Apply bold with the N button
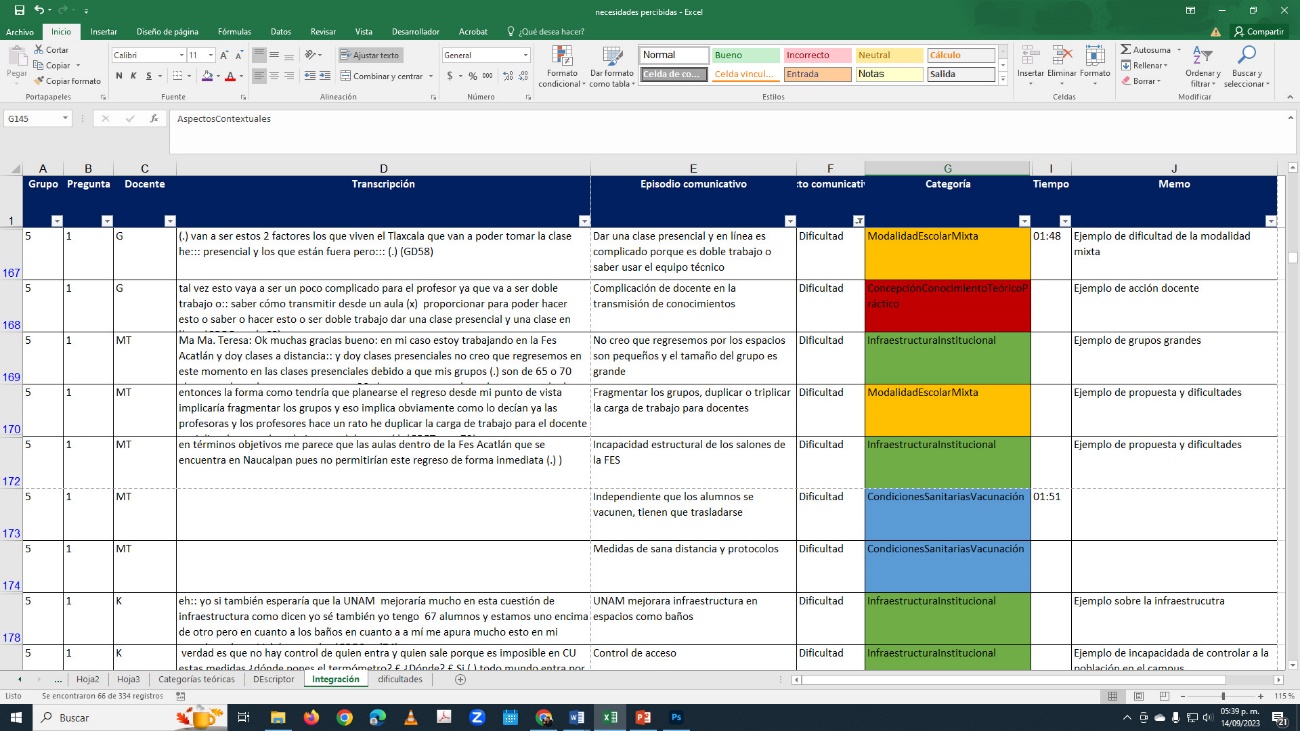1300x731 pixels. (119, 76)
